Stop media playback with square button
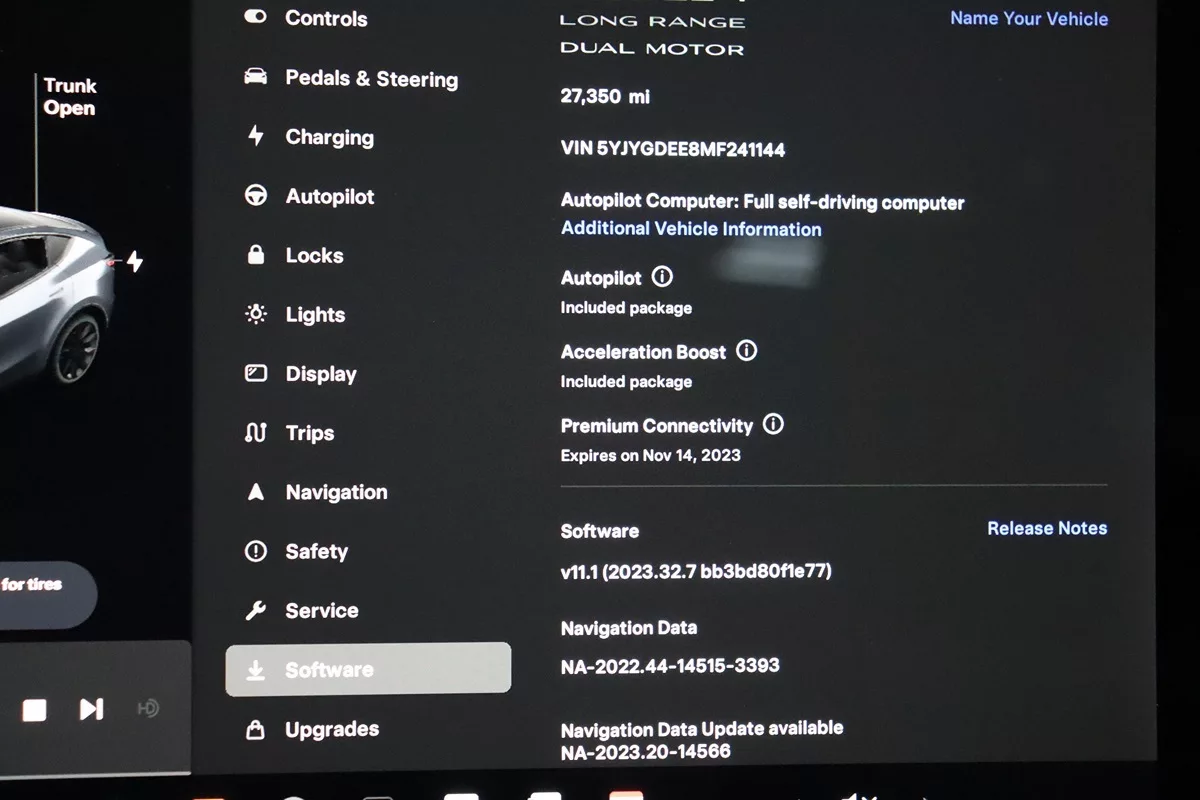This screenshot has width=1200, height=800. point(35,710)
